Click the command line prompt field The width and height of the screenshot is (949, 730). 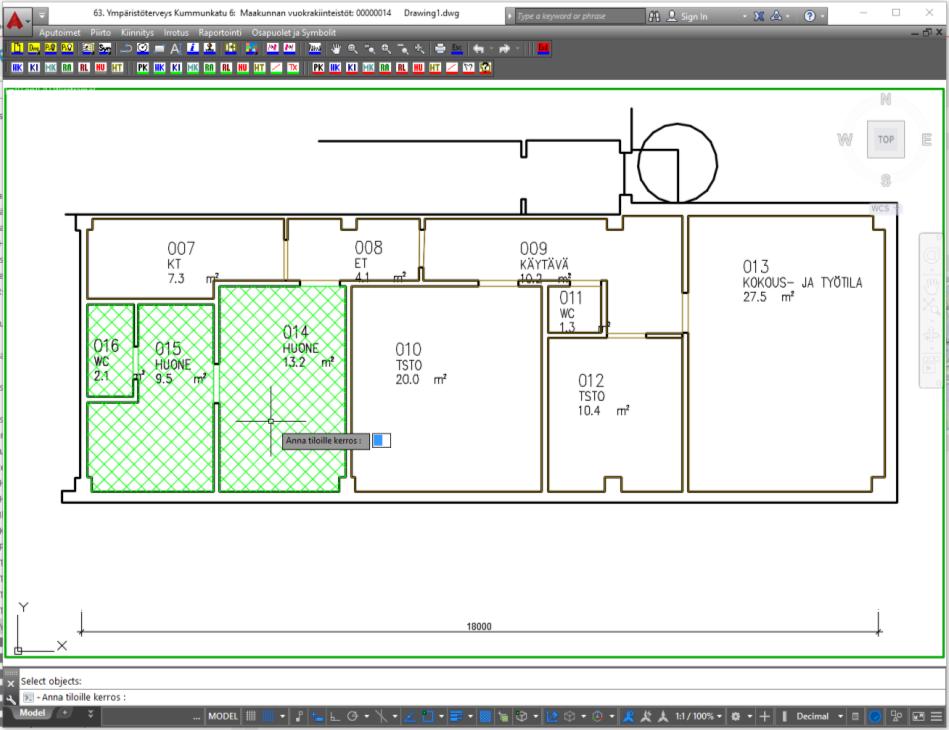[483, 697]
